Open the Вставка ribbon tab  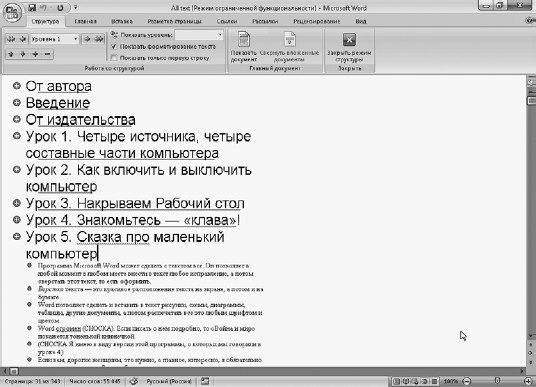point(122,21)
